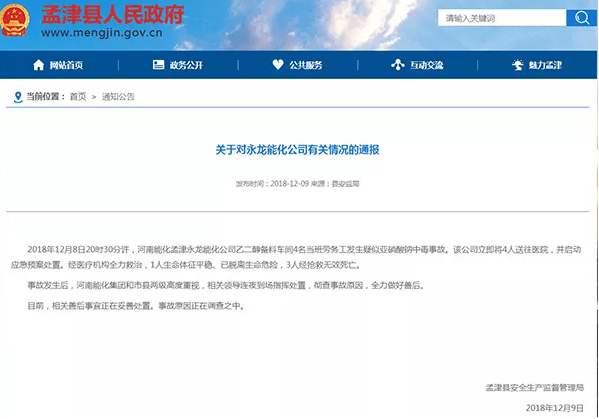Click the heart icon beside 公共服务
The height and width of the screenshot is (419, 599).
tap(278, 65)
